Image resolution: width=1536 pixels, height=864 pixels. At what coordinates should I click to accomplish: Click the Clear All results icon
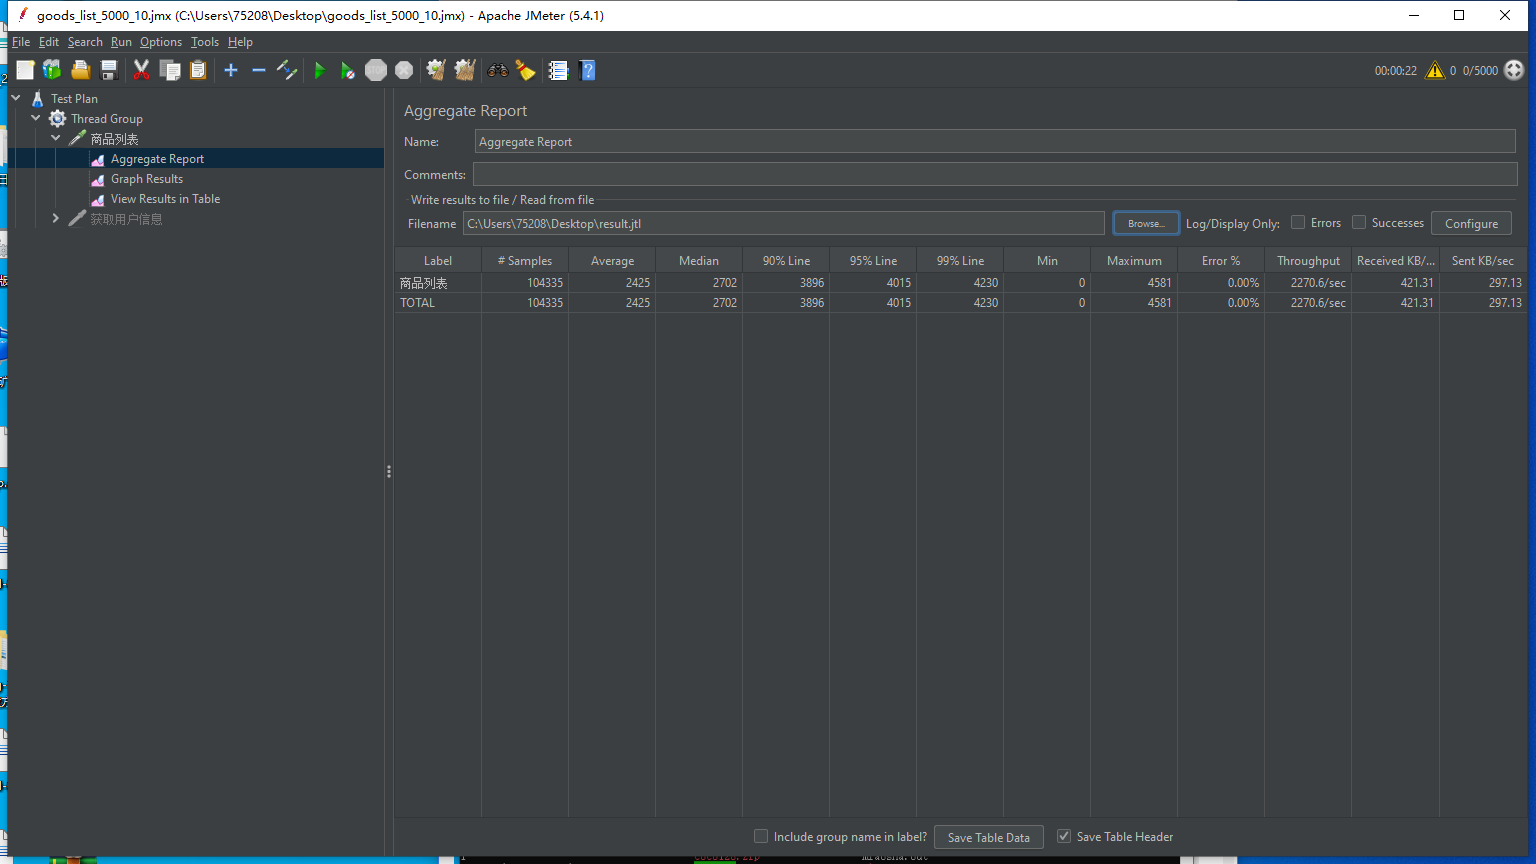click(464, 70)
